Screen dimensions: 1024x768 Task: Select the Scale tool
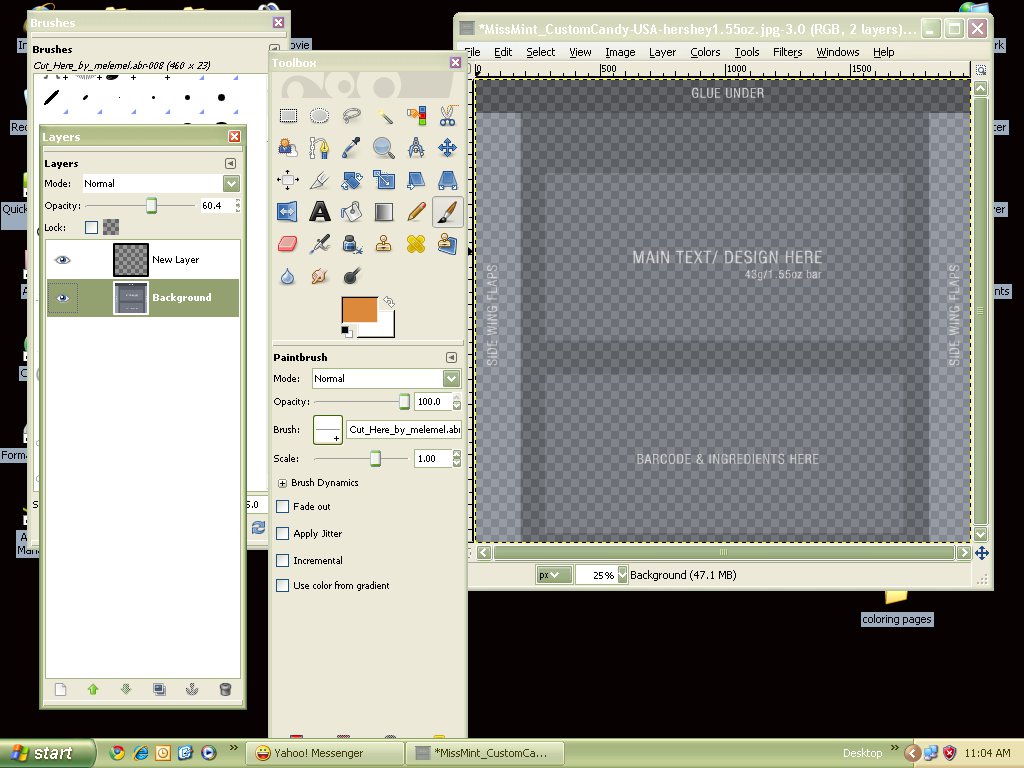384,180
